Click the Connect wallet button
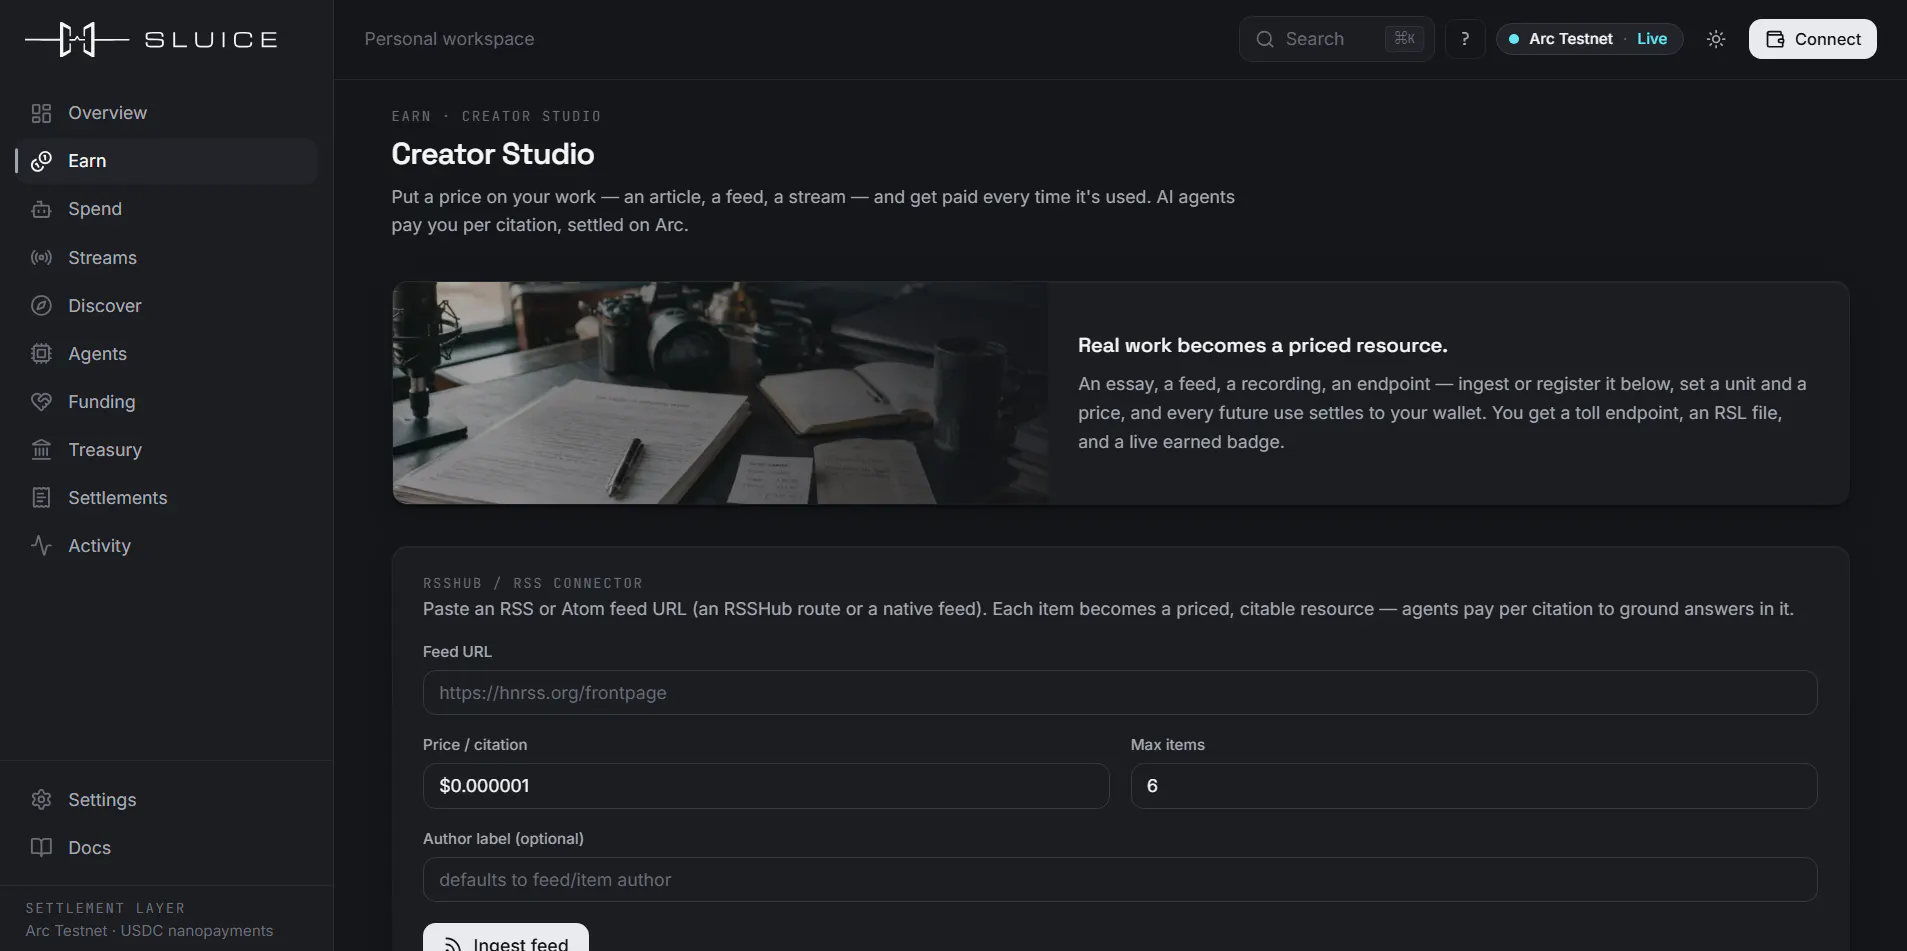 [x=1812, y=39]
